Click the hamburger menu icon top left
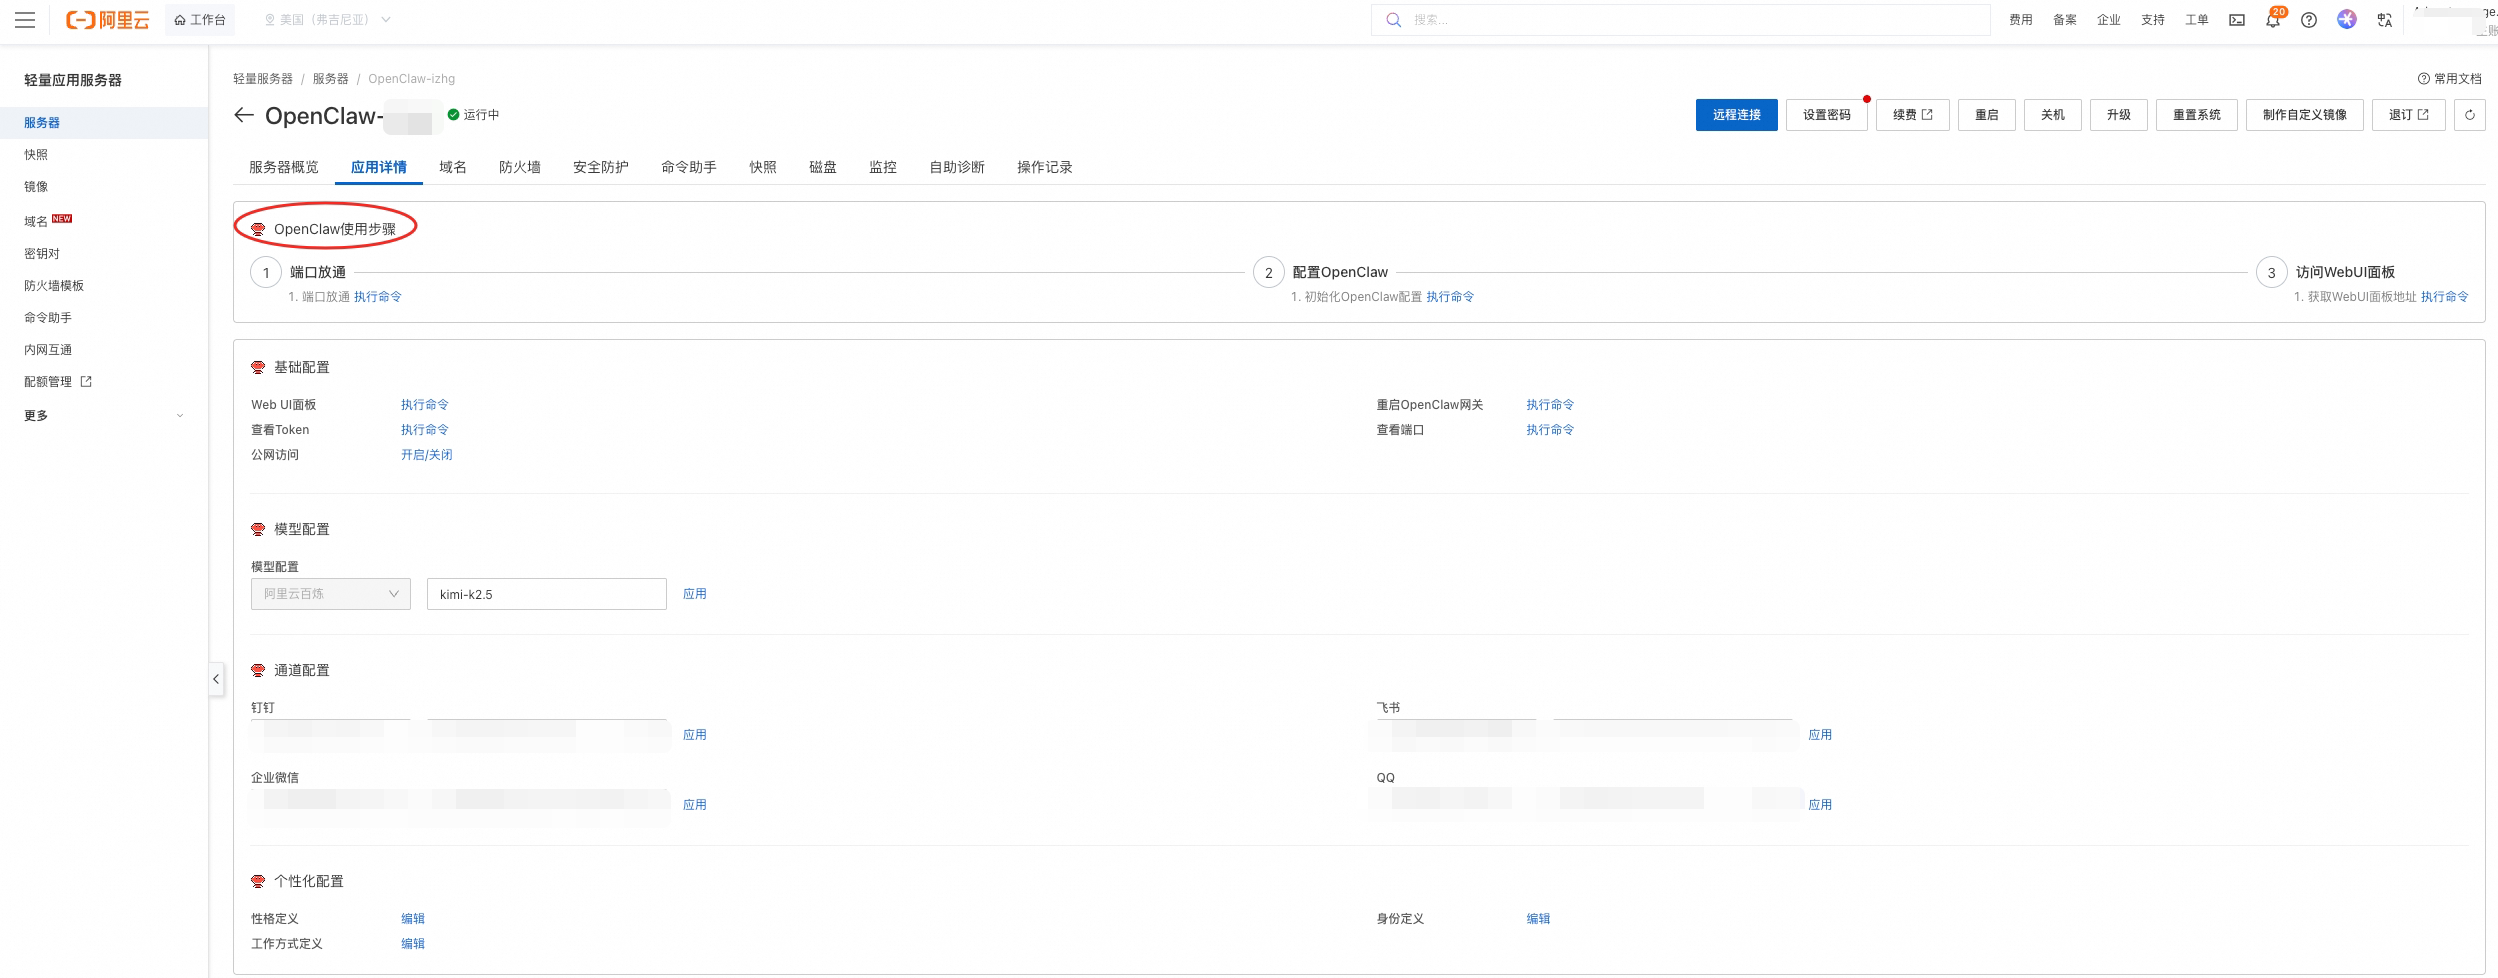 coord(26,20)
